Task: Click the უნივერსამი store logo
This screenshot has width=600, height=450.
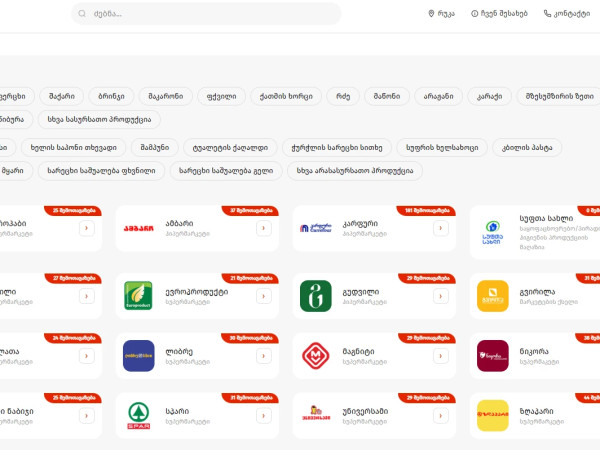Action: pos(316,413)
